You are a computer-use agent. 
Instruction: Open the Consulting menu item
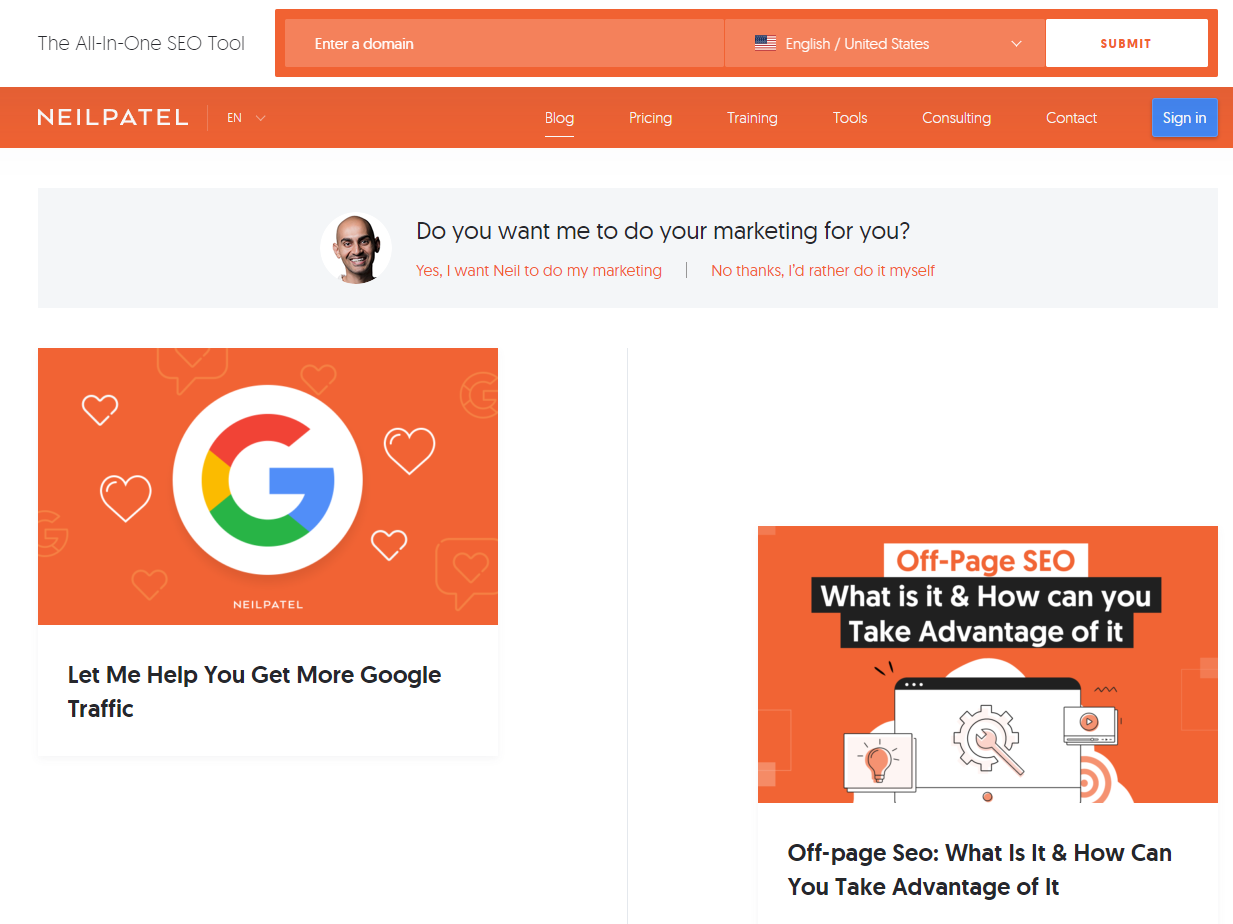click(956, 118)
